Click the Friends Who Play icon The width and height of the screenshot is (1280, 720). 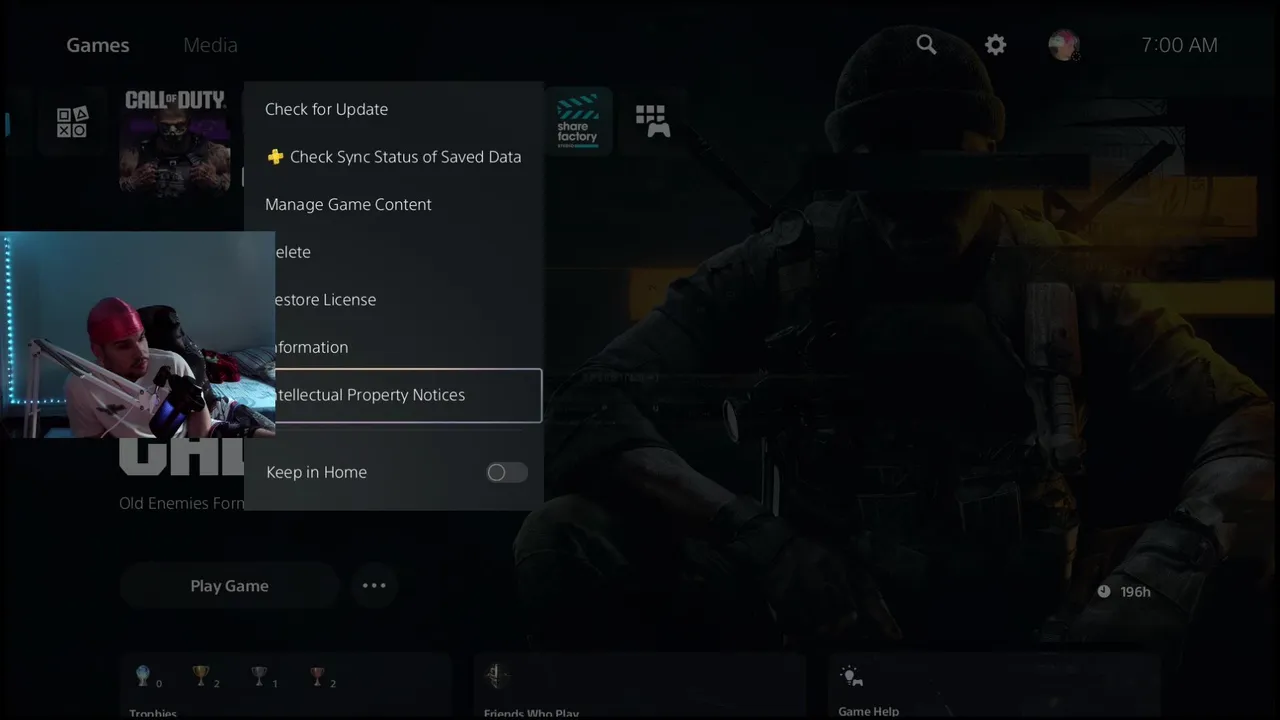click(497, 677)
